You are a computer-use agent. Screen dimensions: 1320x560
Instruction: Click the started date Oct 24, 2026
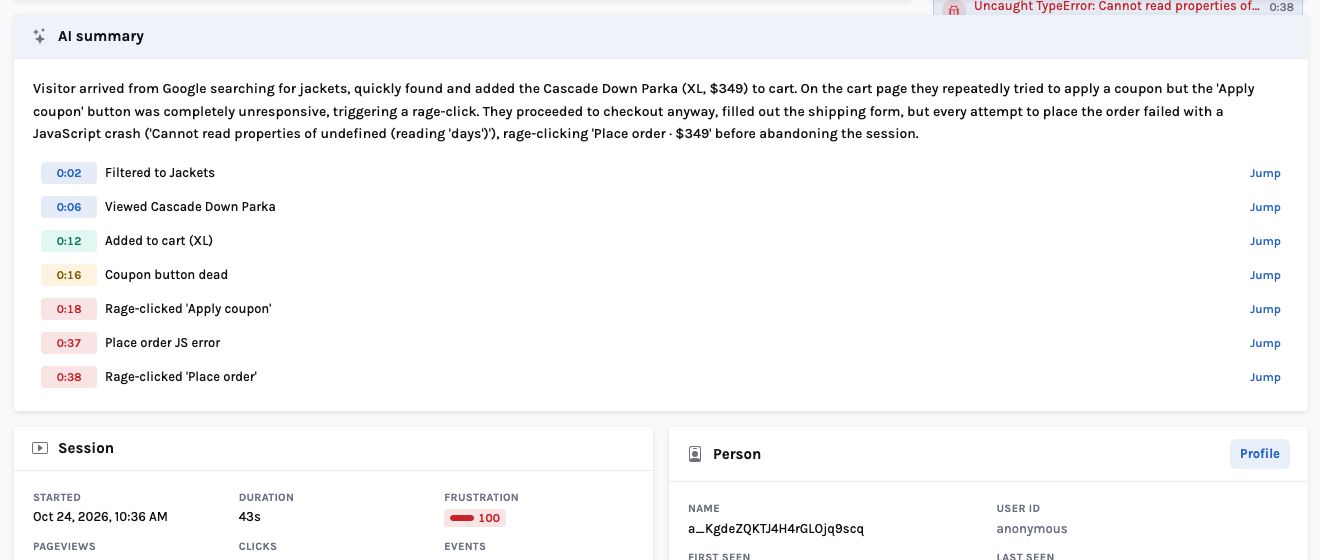pos(100,517)
